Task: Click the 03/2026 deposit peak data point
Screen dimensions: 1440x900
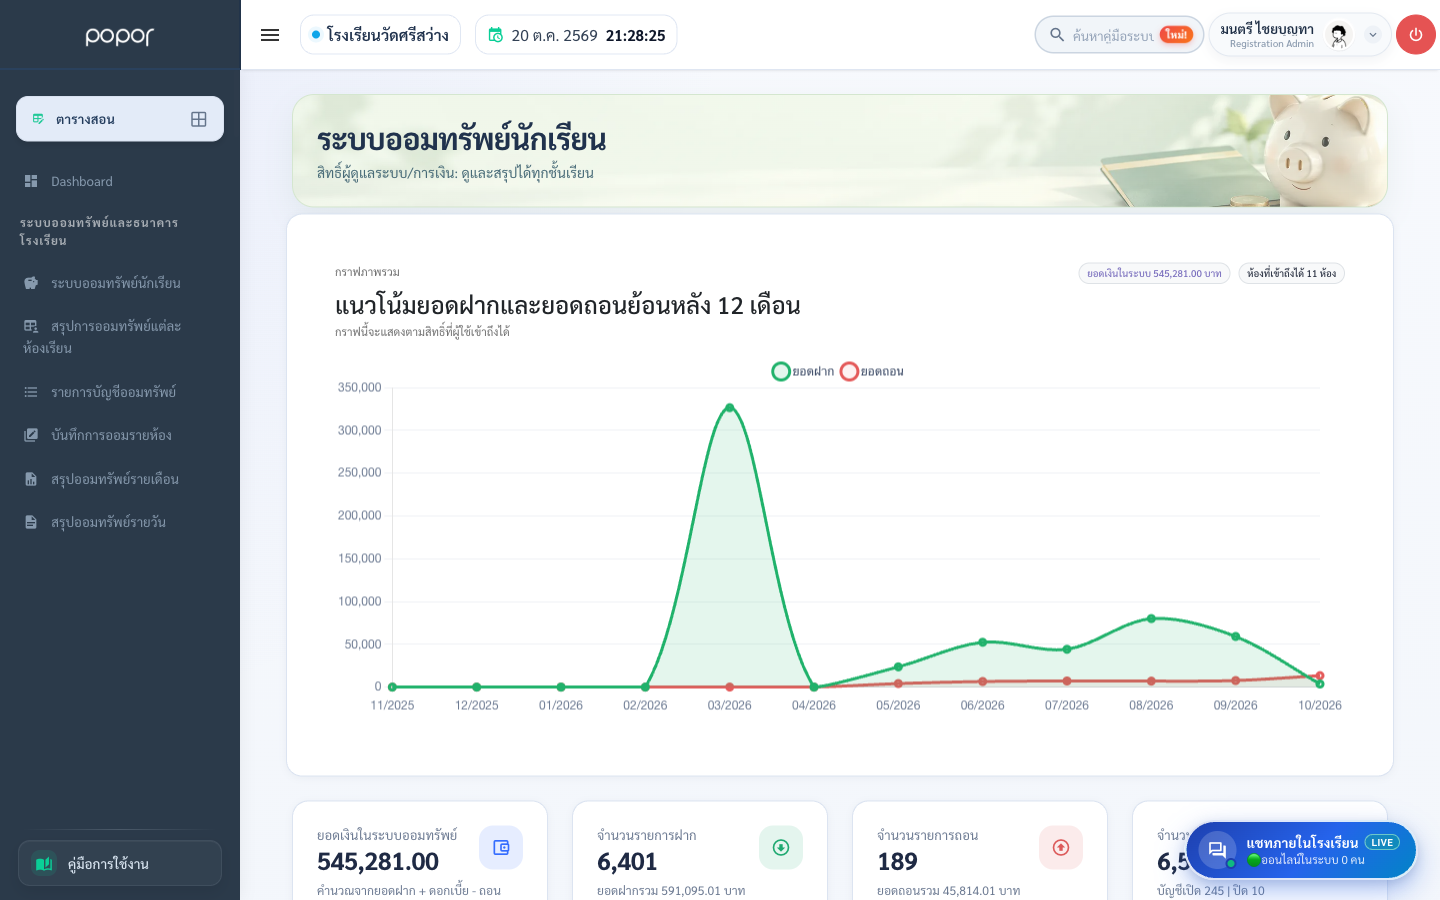Action: pyautogui.click(x=730, y=408)
